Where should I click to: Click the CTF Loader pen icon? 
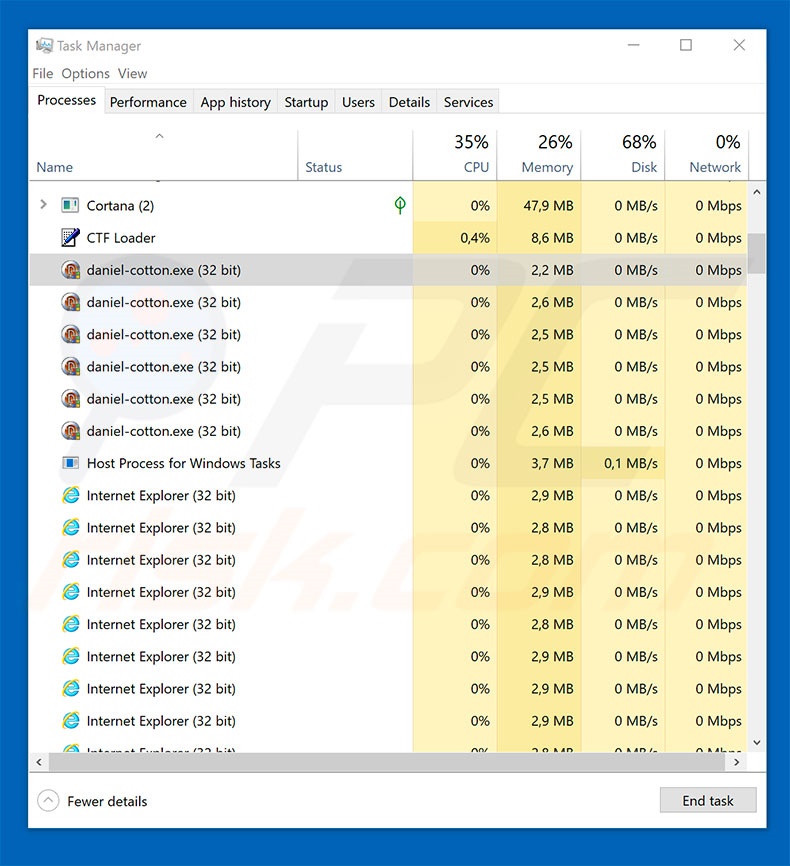click(x=70, y=237)
